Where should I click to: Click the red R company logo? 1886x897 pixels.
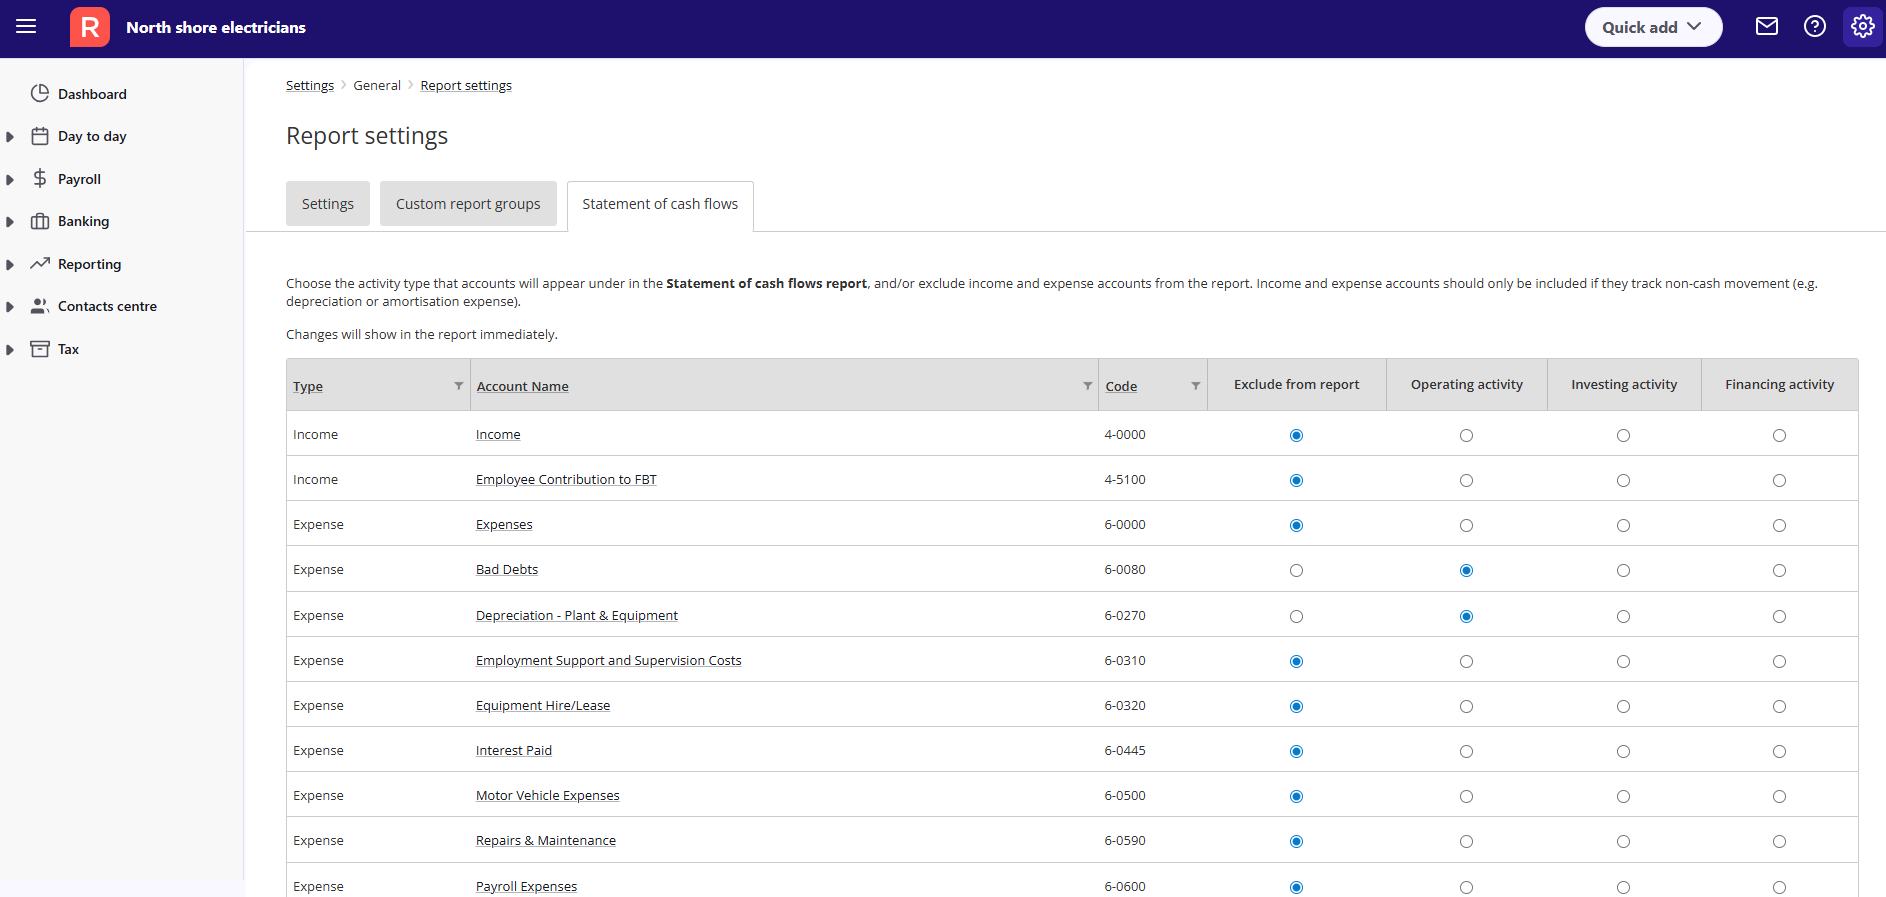(x=90, y=27)
